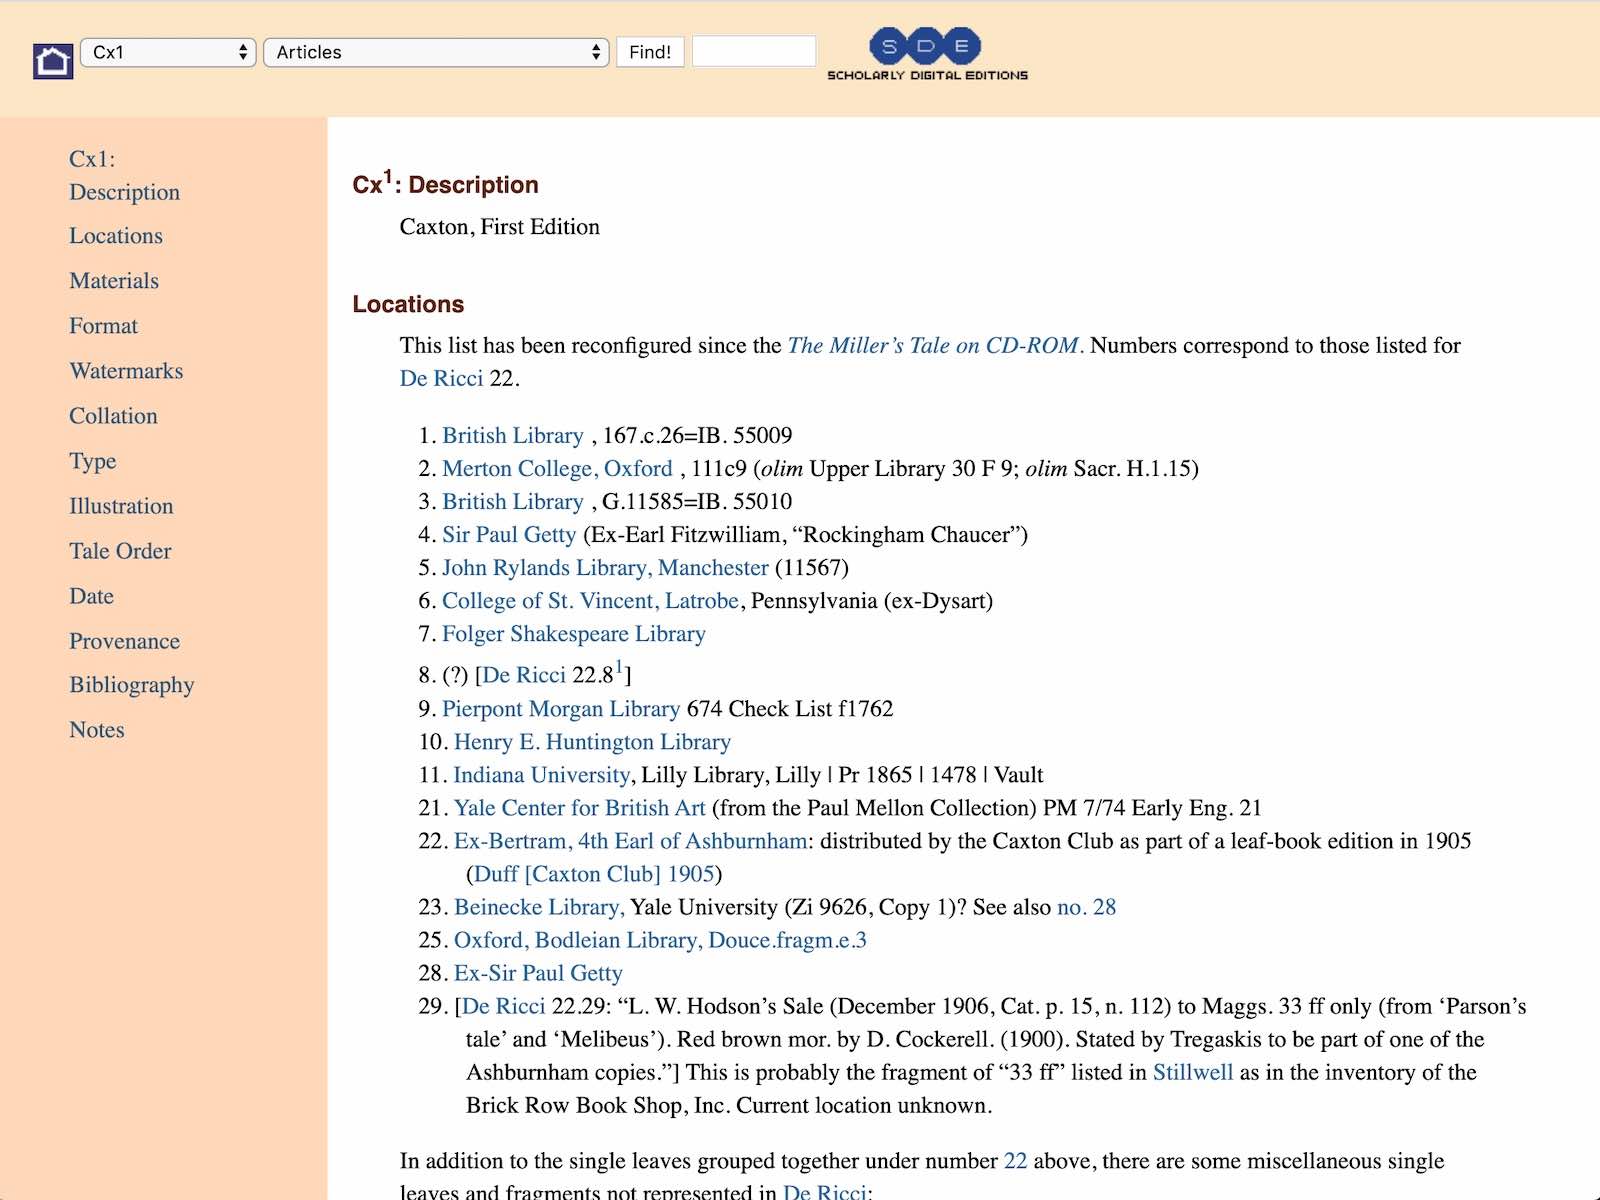1600x1200 pixels.
Task: Open Duff [Caxton Club] 1905 reference
Action: (x=594, y=873)
